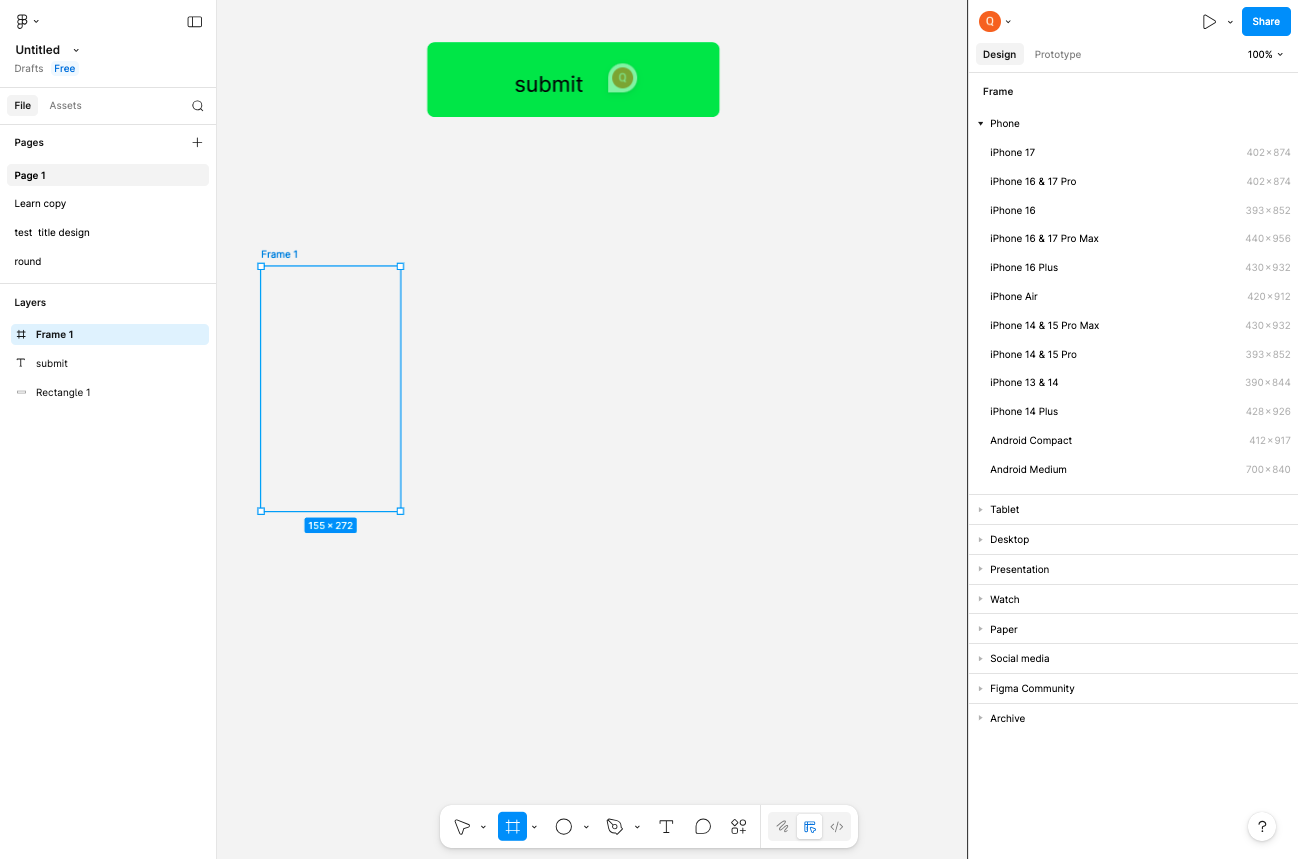The image size is (1298, 859).
Task: Select the Comment tool
Action: coord(703,827)
